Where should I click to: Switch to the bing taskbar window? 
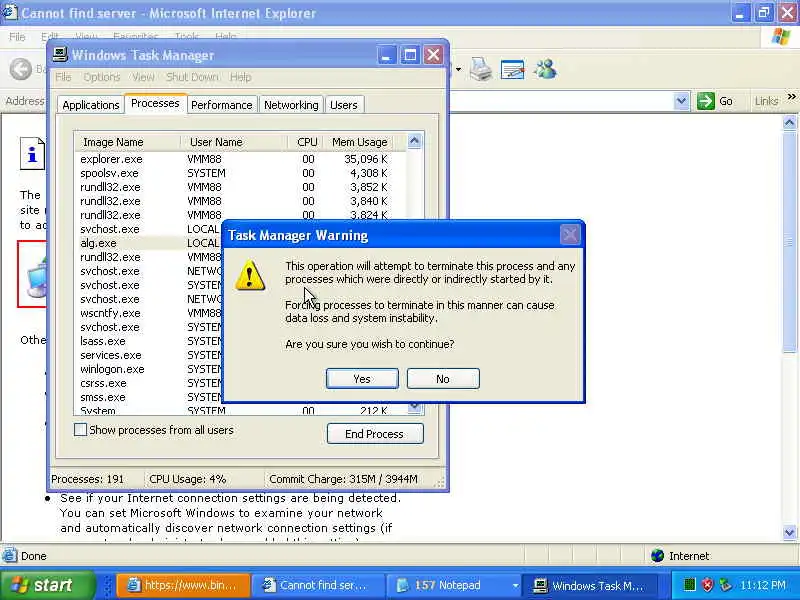coord(183,585)
